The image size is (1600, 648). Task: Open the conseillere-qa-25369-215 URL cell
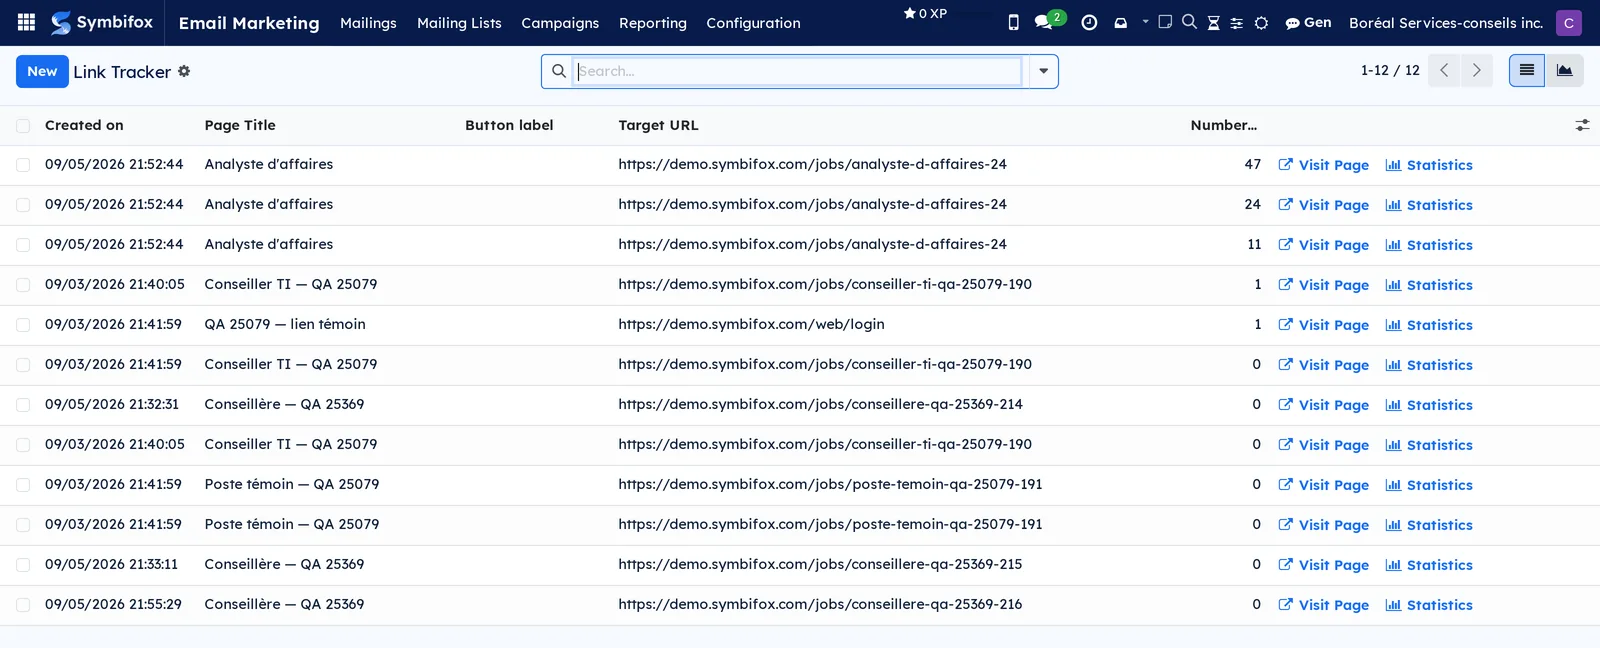pos(820,564)
